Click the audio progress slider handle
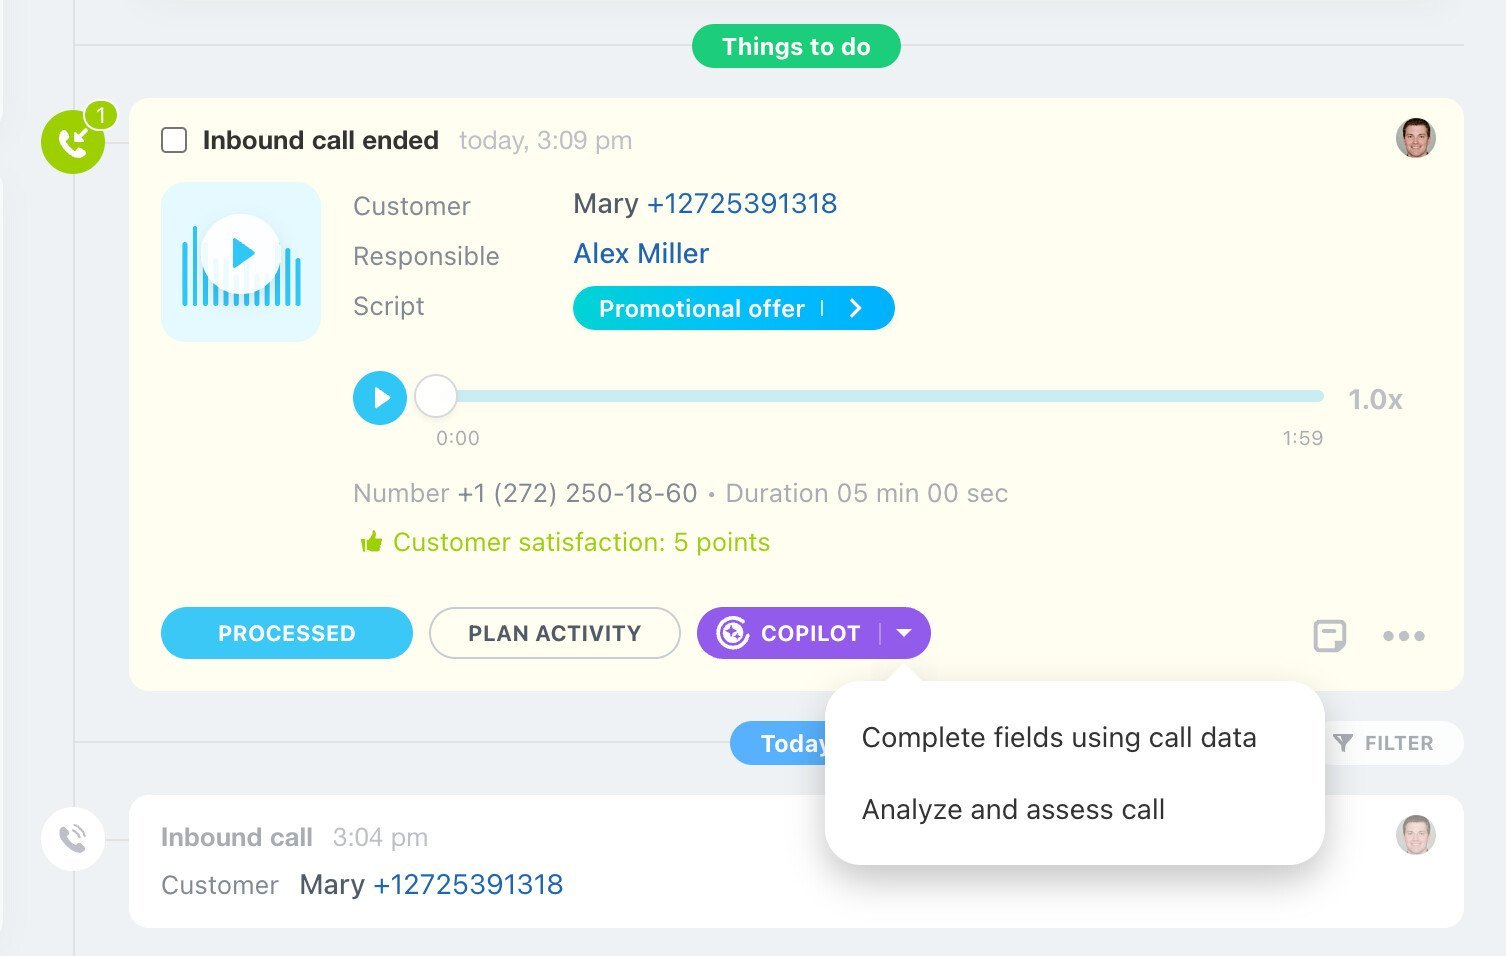Screen dimensions: 1506x956 coord(435,397)
